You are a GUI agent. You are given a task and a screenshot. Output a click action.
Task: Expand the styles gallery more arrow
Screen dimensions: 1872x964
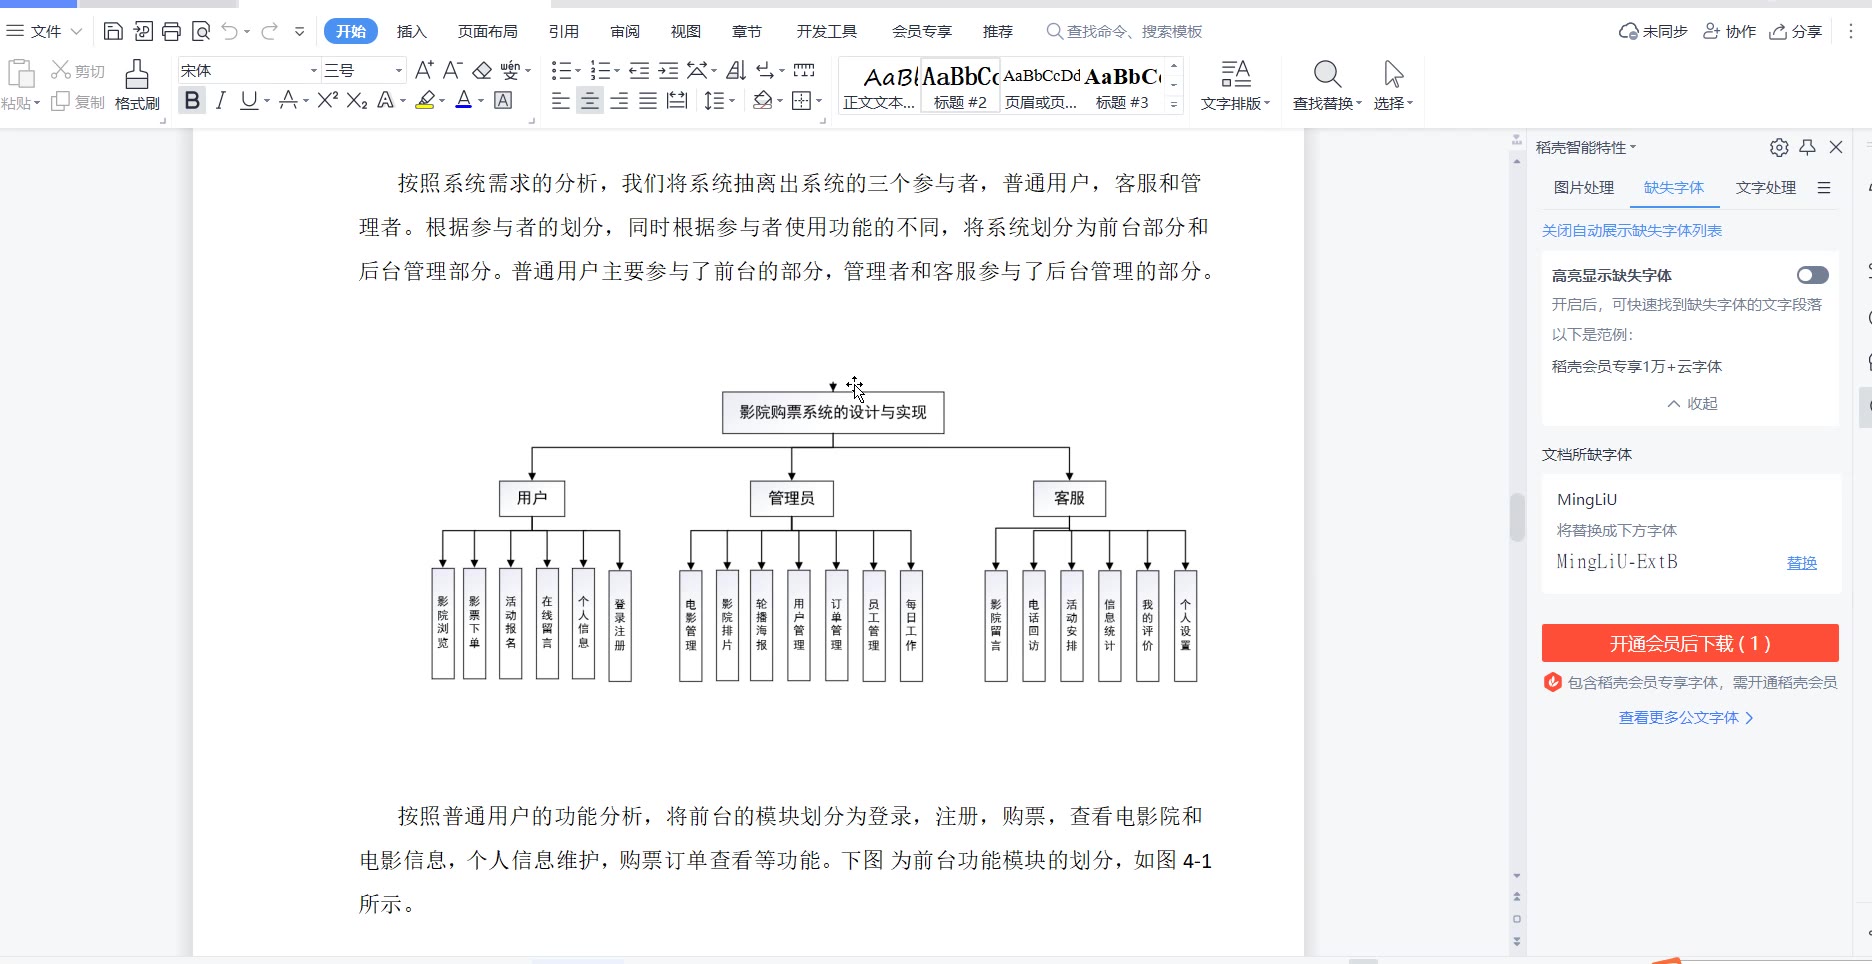(1174, 104)
